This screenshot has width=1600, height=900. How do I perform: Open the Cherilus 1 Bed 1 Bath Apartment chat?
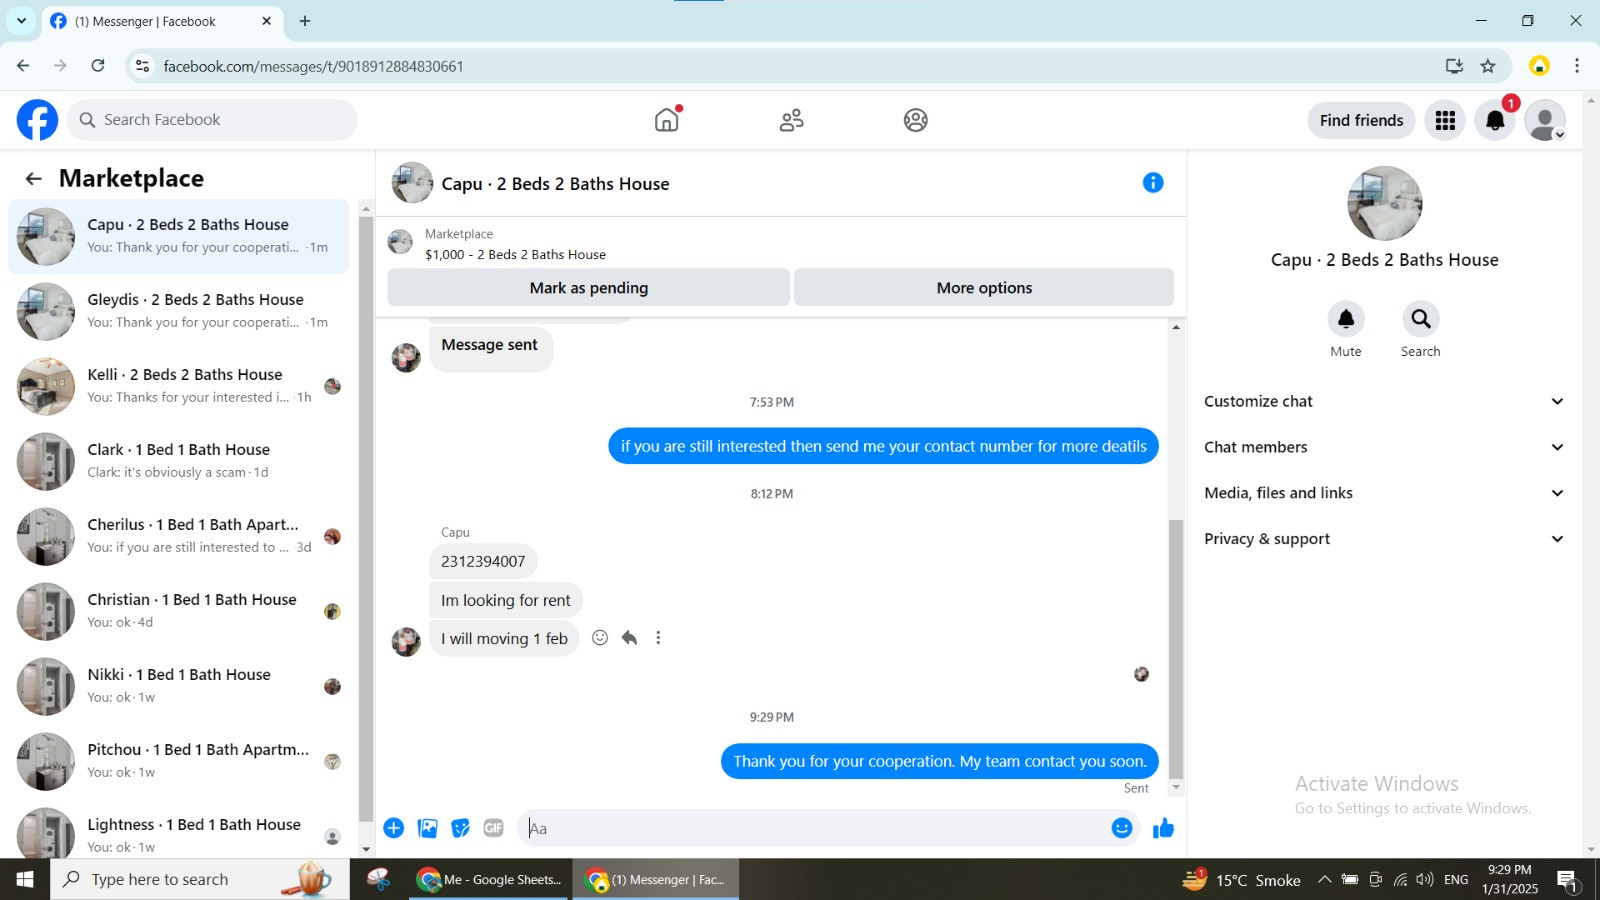179,536
